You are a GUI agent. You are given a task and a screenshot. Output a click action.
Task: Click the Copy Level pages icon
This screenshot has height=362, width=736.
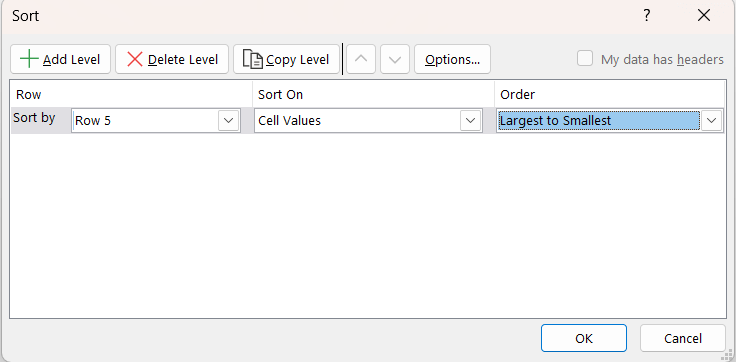pyautogui.click(x=253, y=59)
